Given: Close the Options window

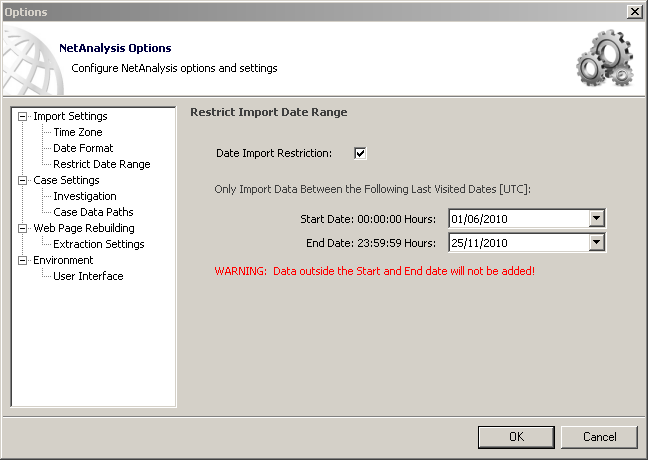Looking at the screenshot, I should (x=634, y=12).
